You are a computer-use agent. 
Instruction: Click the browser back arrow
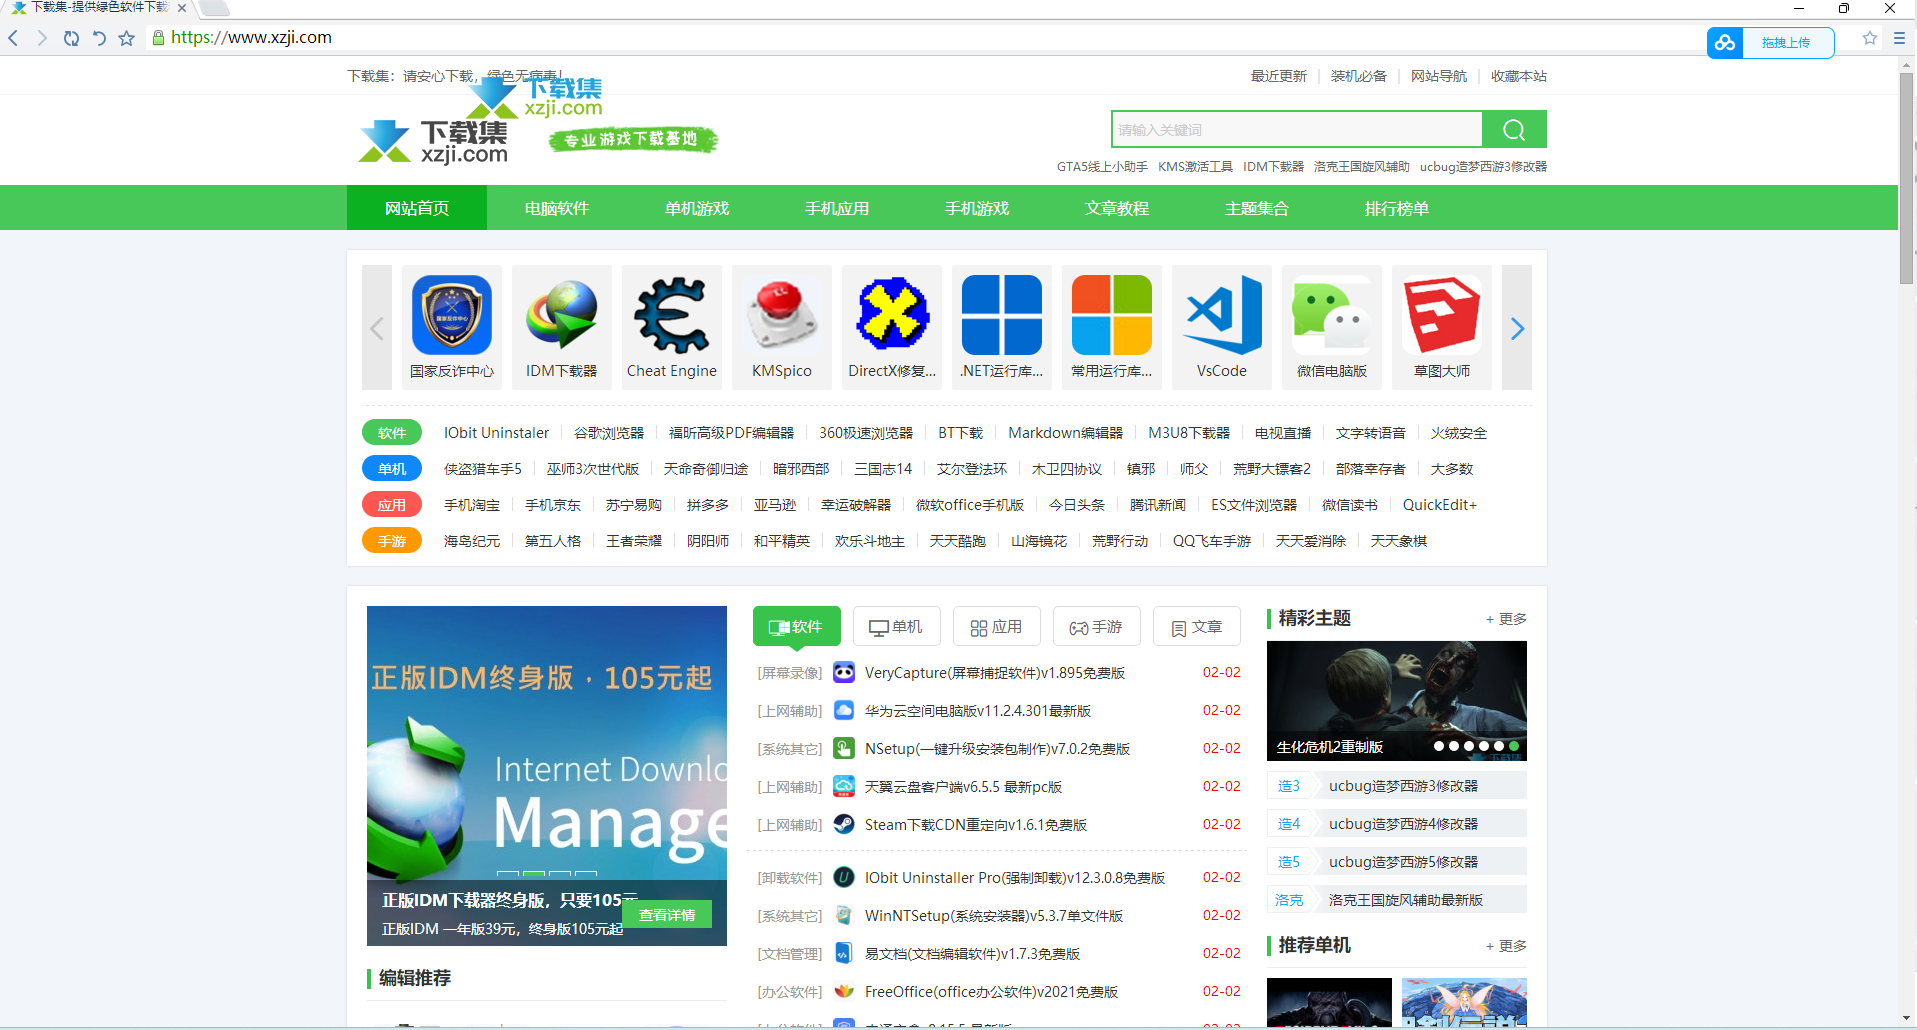coord(14,38)
